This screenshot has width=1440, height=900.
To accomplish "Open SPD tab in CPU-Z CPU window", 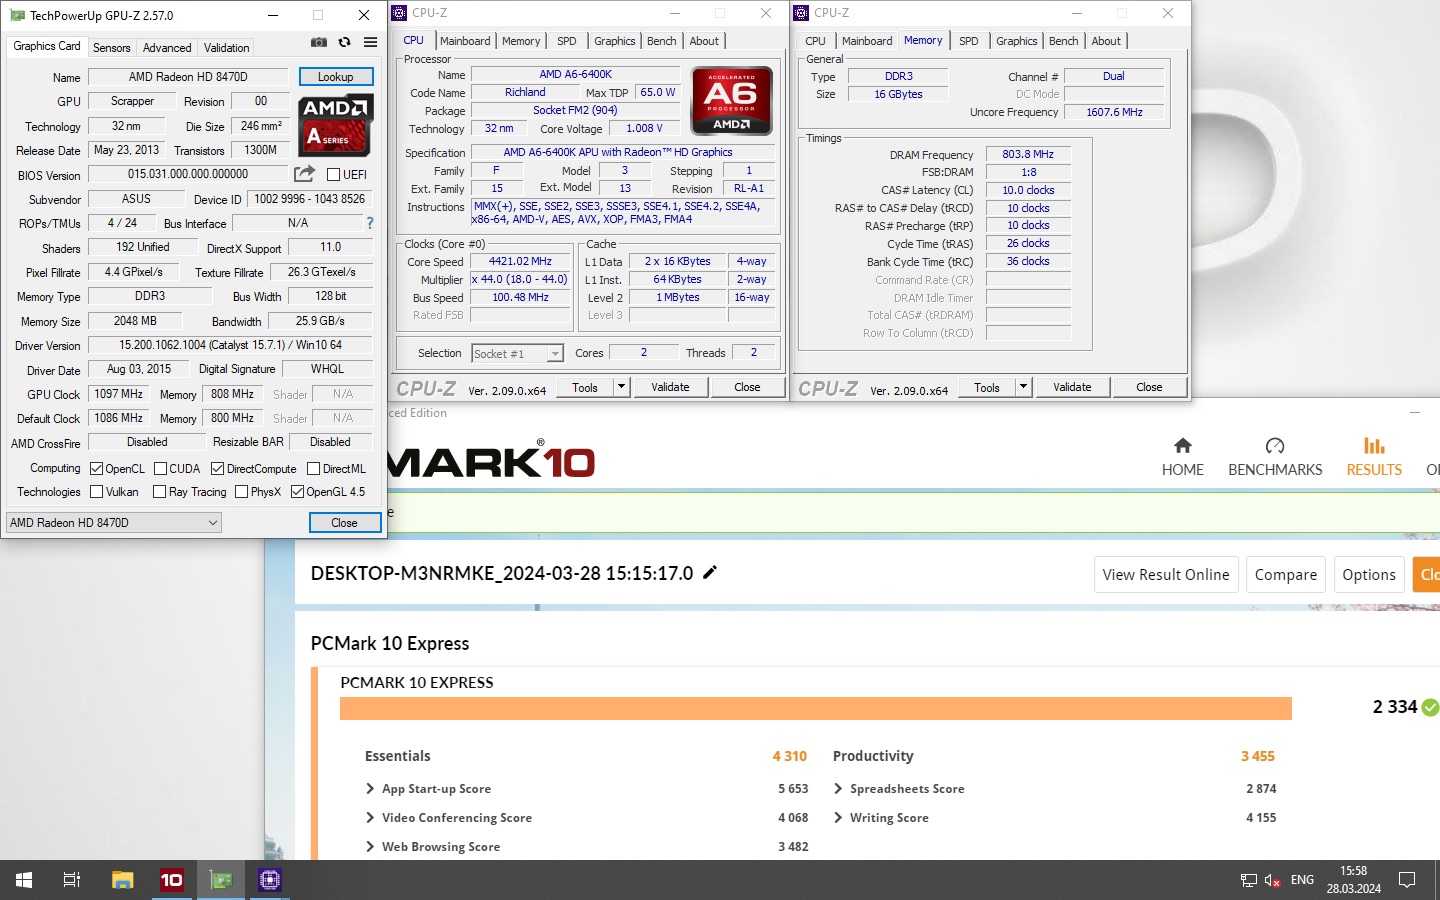I will click(566, 41).
